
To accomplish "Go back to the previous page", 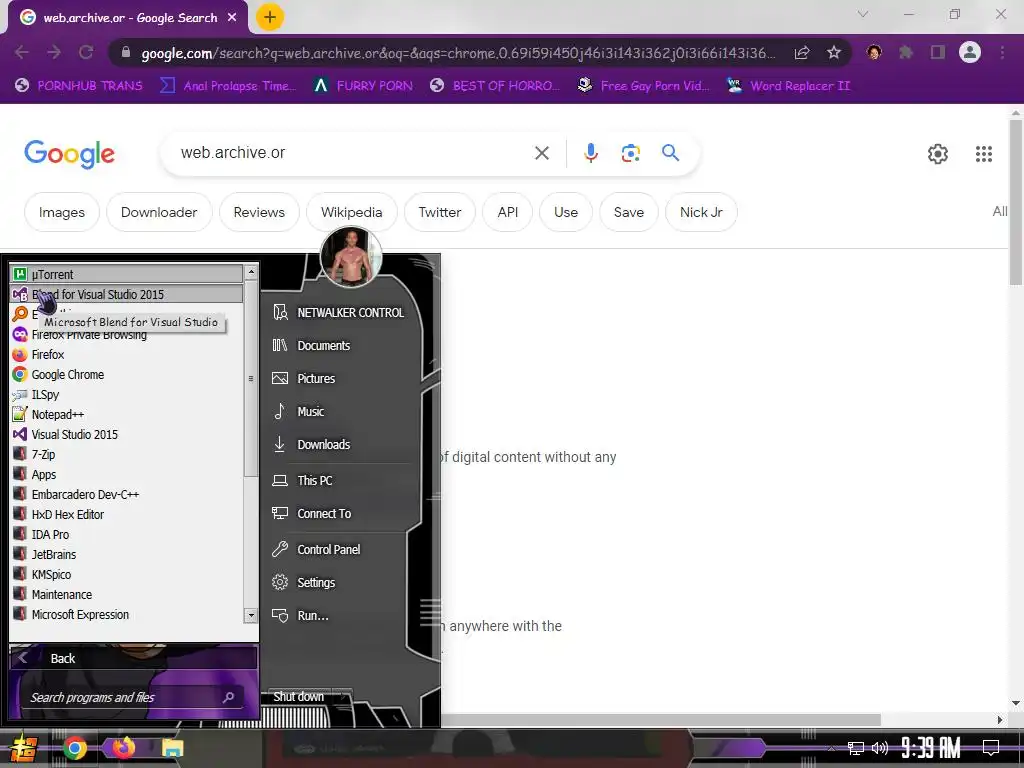I will coord(22,52).
